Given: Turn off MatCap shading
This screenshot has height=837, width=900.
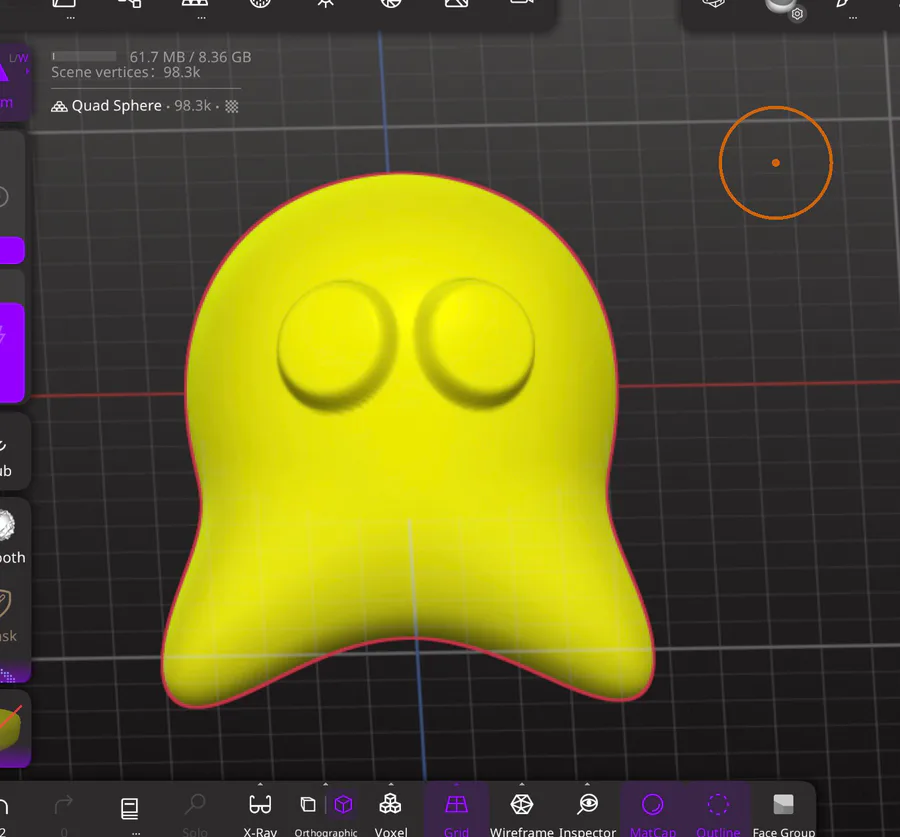Looking at the screenshot, I should 653,809.
